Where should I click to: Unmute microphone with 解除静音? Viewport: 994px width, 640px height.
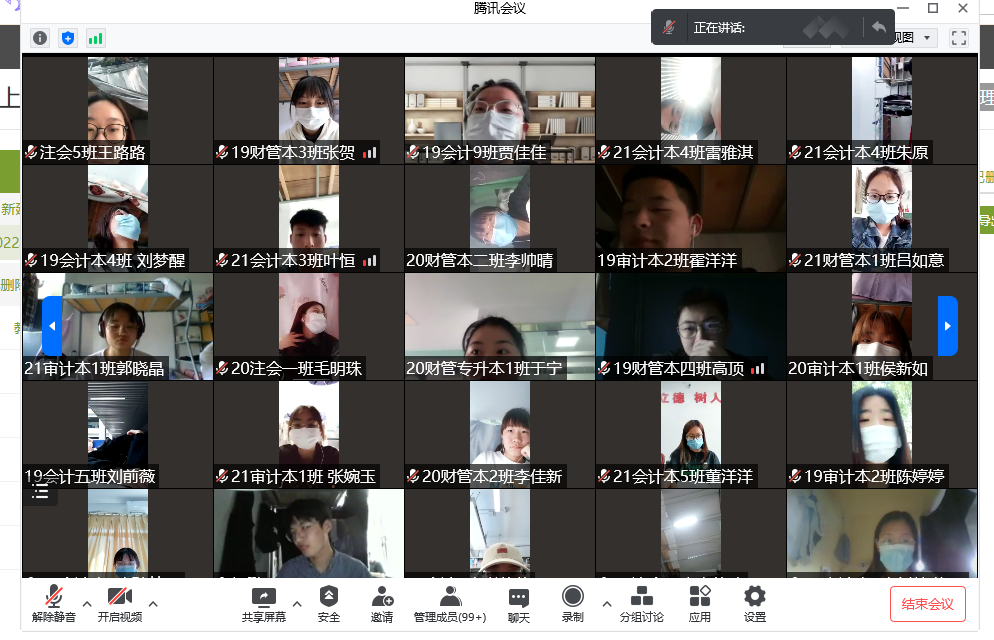53,604
